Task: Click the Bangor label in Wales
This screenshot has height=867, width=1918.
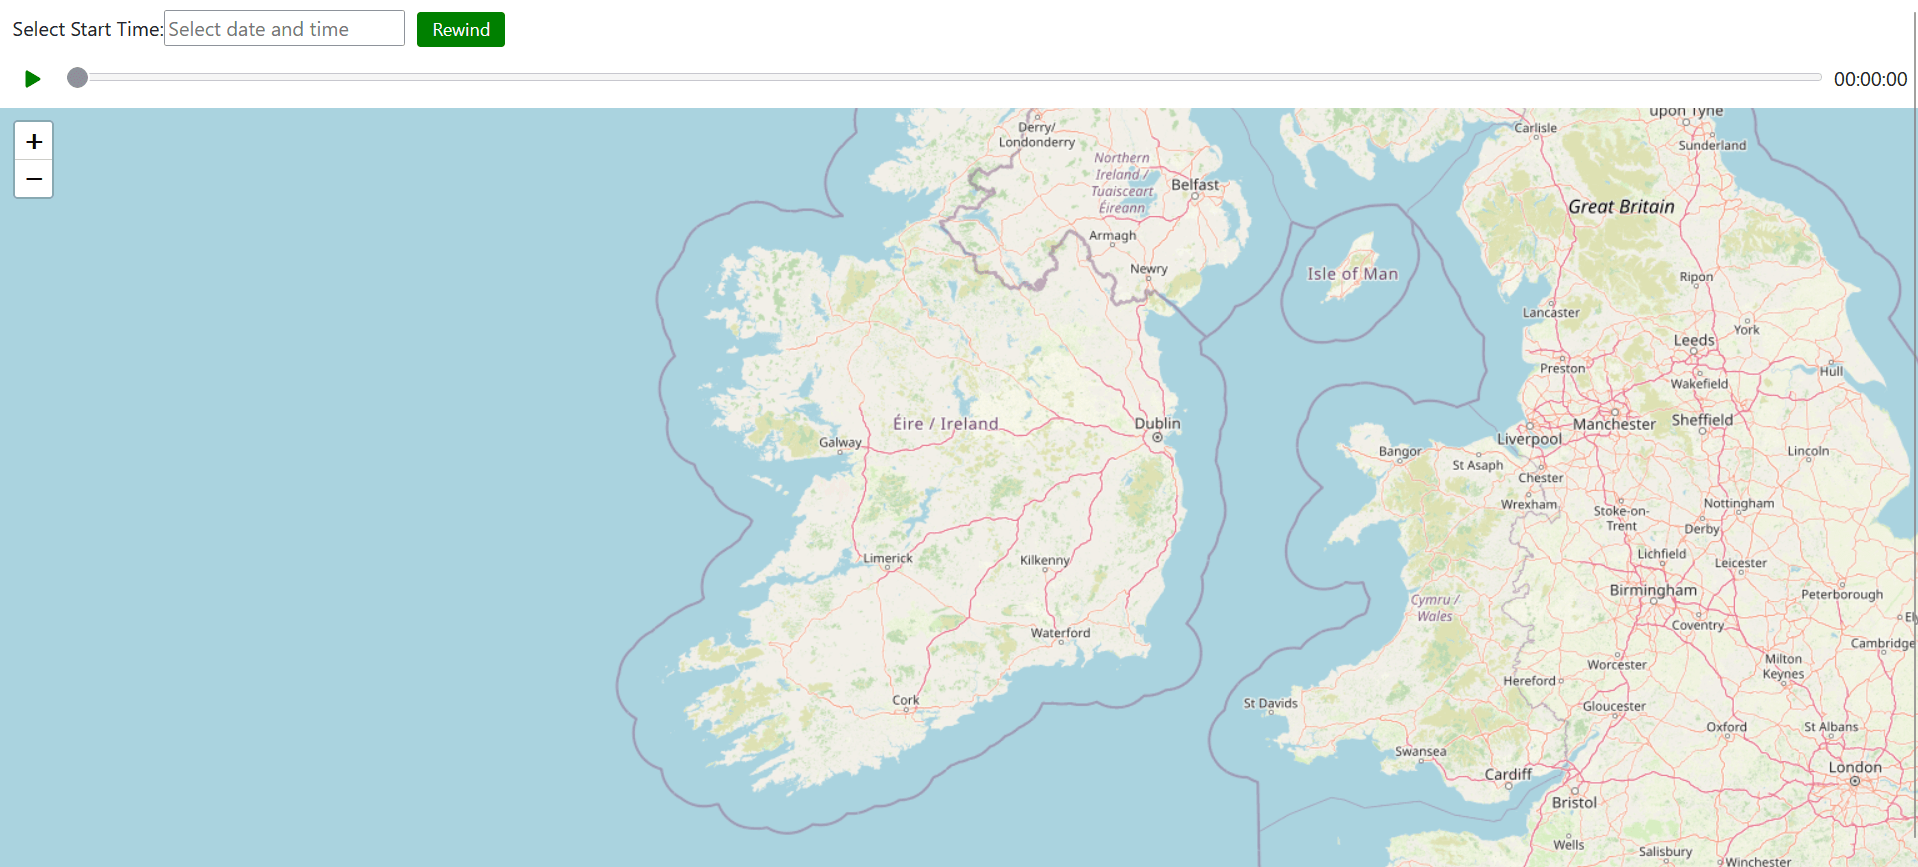Action: click(x=1400, y=451)
